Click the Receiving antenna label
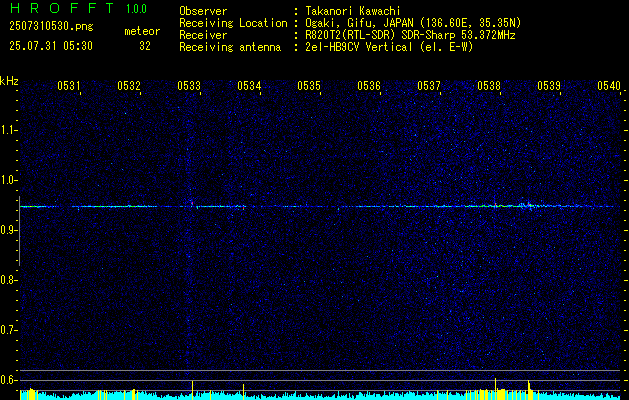The height and width of the screenshot is (400, 629). [230, 47]
